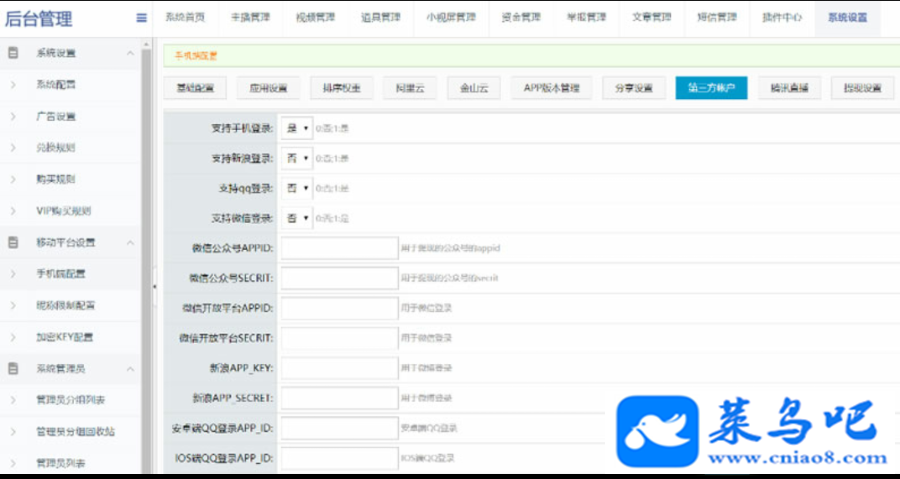Viewport: 900px width, 479px height.
Task: Click the arrow icon before 广告设置
Action: click(13, 116)
